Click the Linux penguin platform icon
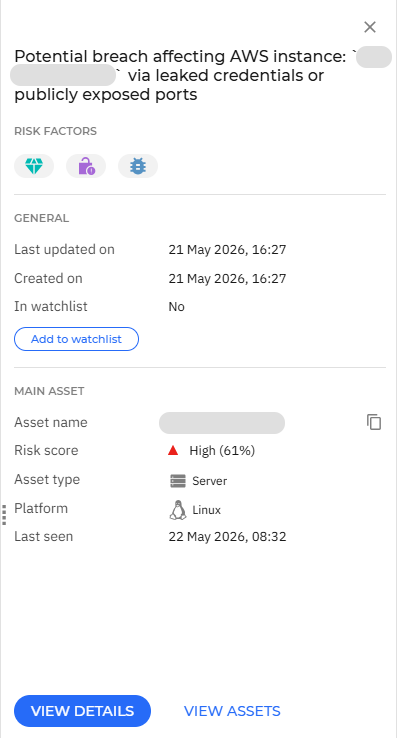The width and height of the screenshot is (397, 738). [178, 510]
